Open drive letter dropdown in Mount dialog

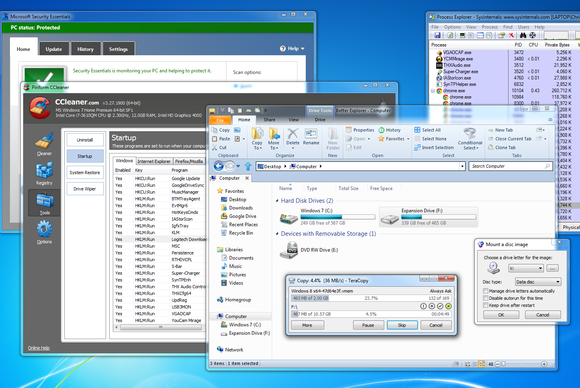coord(526,268)
